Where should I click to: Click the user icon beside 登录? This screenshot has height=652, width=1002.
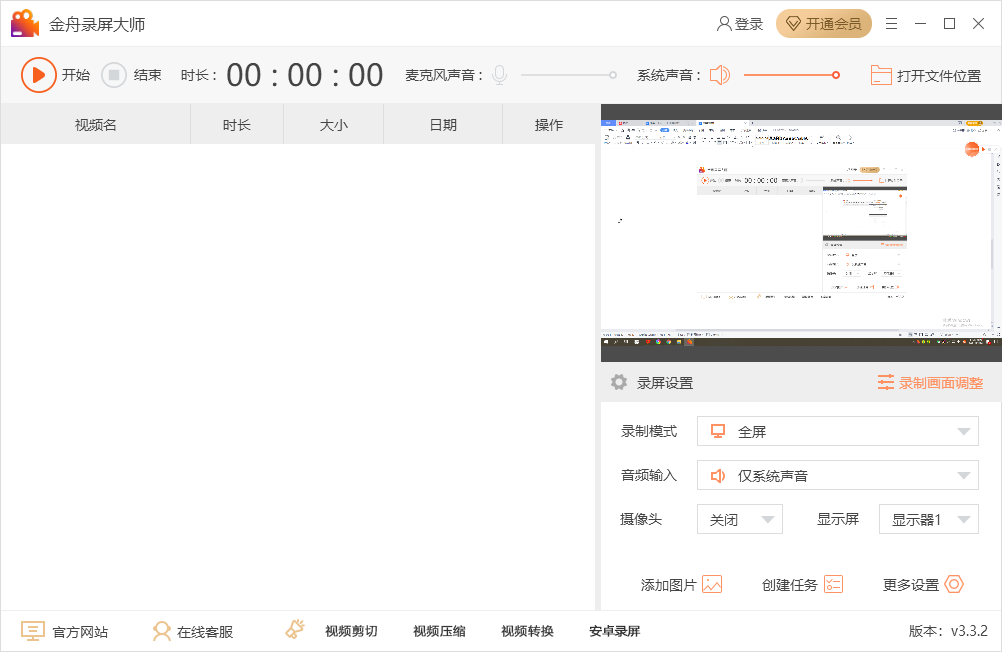click(724, 24)
